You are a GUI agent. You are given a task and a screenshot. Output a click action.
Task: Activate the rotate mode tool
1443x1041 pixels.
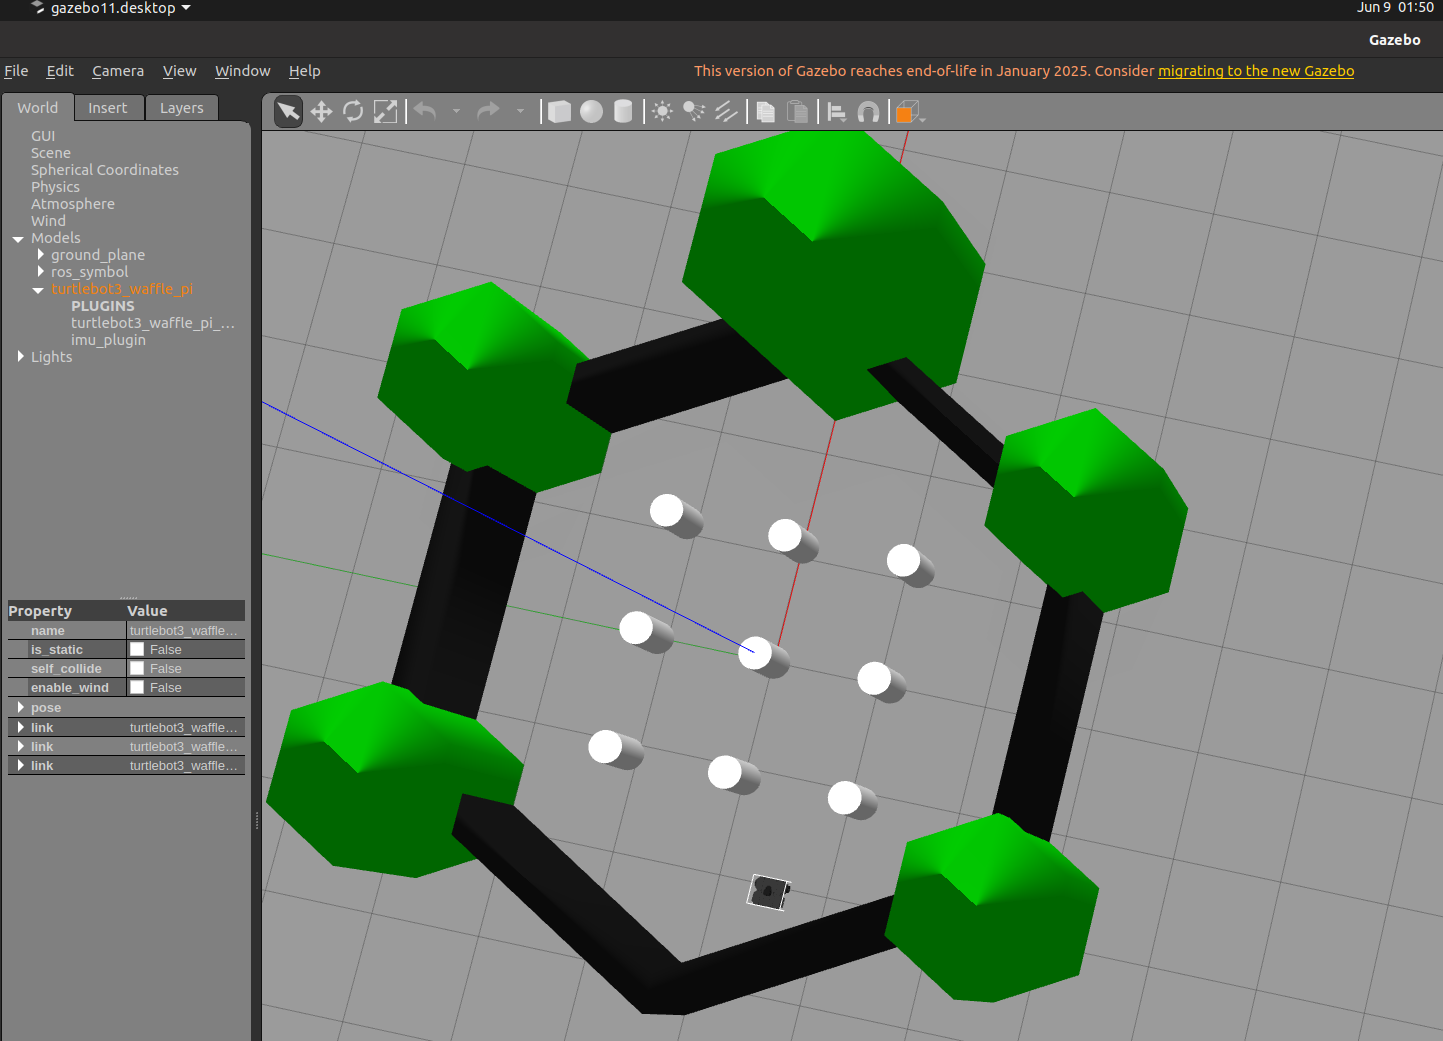(x=353, y=111)
